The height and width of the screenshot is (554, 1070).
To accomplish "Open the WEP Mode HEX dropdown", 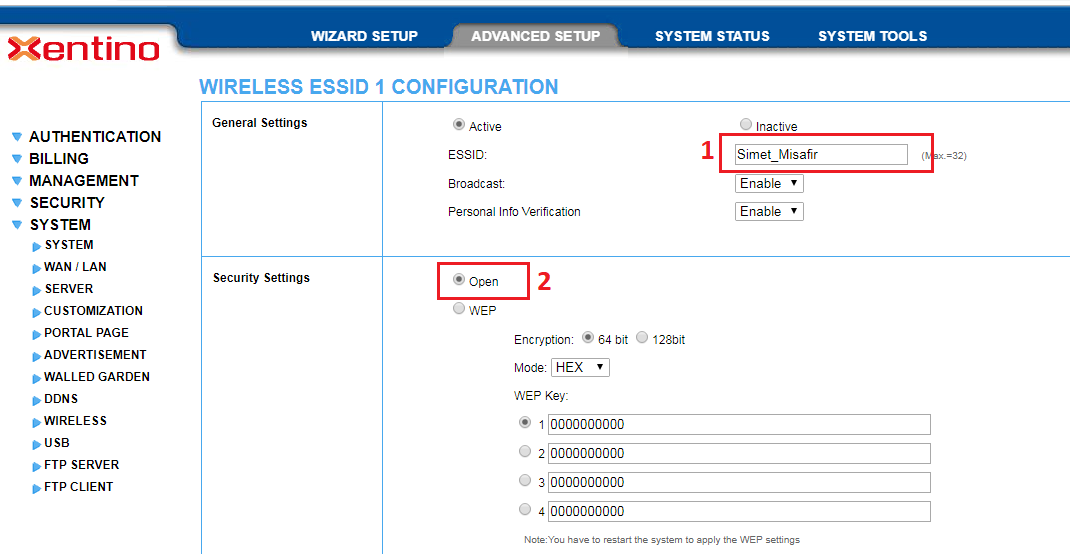I will 580,368.
